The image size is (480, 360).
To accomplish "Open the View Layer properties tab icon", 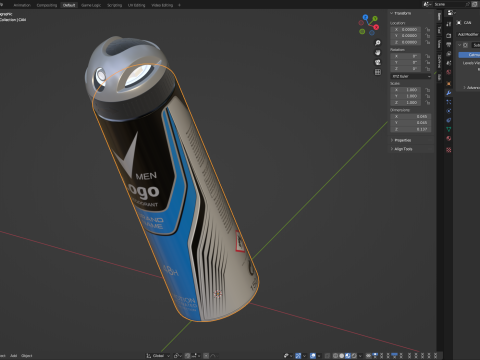I will click(449, 54).
